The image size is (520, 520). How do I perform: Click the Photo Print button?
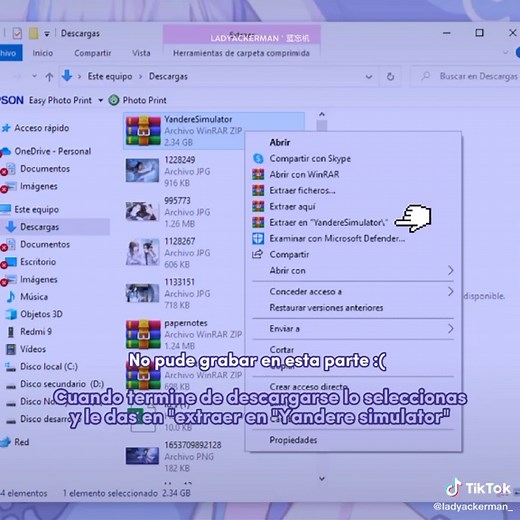[x=138, y=100]
